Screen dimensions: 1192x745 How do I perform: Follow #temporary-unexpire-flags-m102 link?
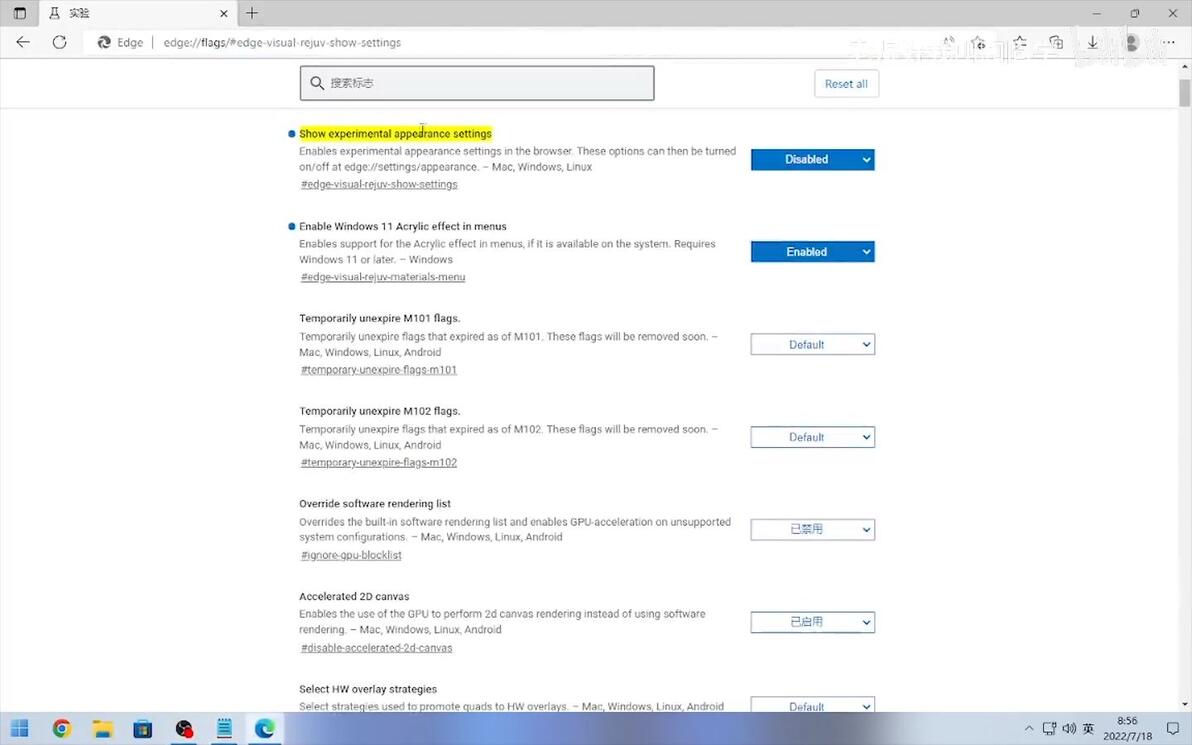[379, 462]
